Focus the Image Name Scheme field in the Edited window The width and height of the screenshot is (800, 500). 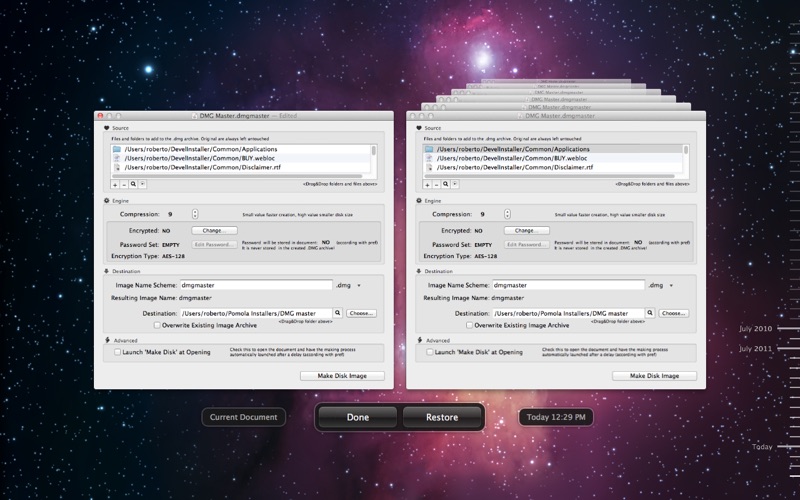tap(256, 285)
